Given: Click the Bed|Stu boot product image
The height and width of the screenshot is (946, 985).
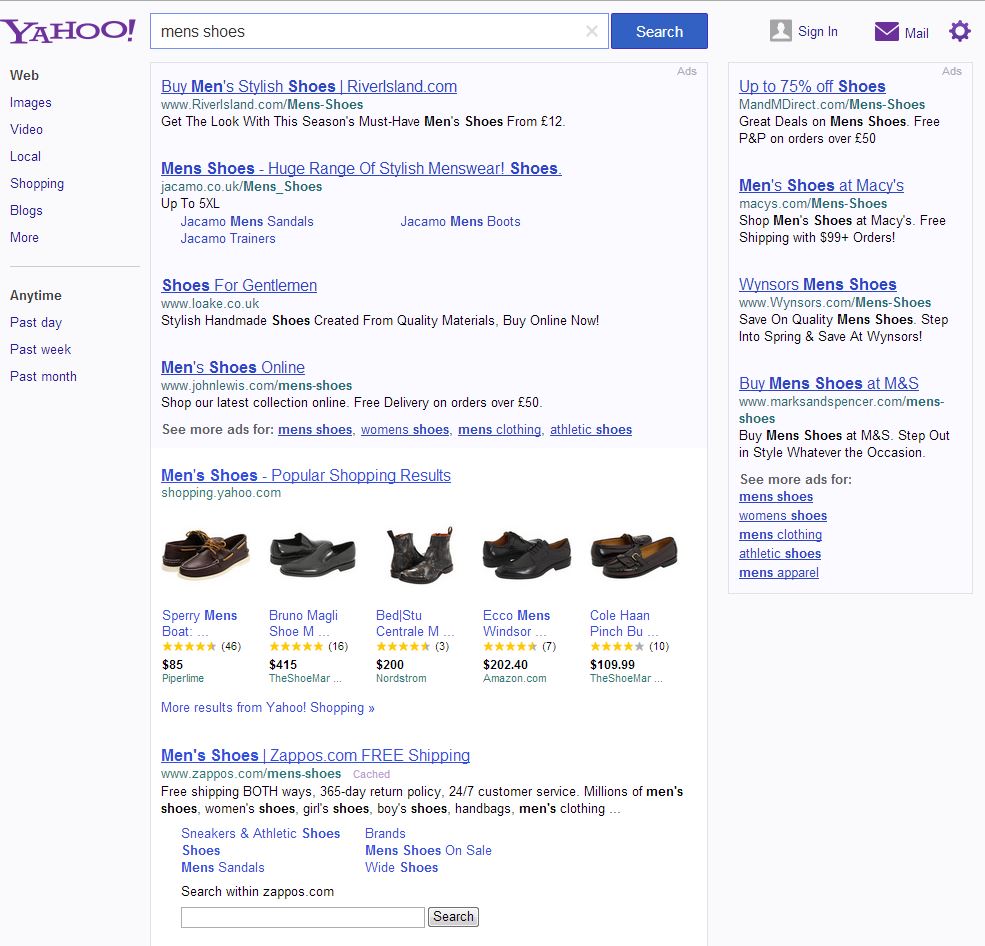Looking at the screenshot, I should (419, 555).
